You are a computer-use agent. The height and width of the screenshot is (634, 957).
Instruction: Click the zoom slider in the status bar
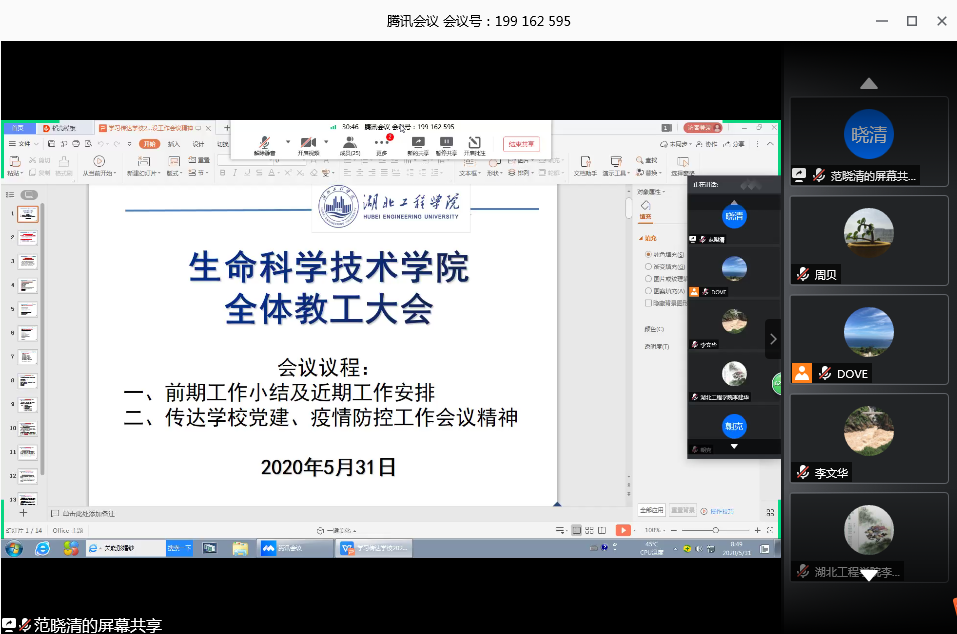pos(715,529)
